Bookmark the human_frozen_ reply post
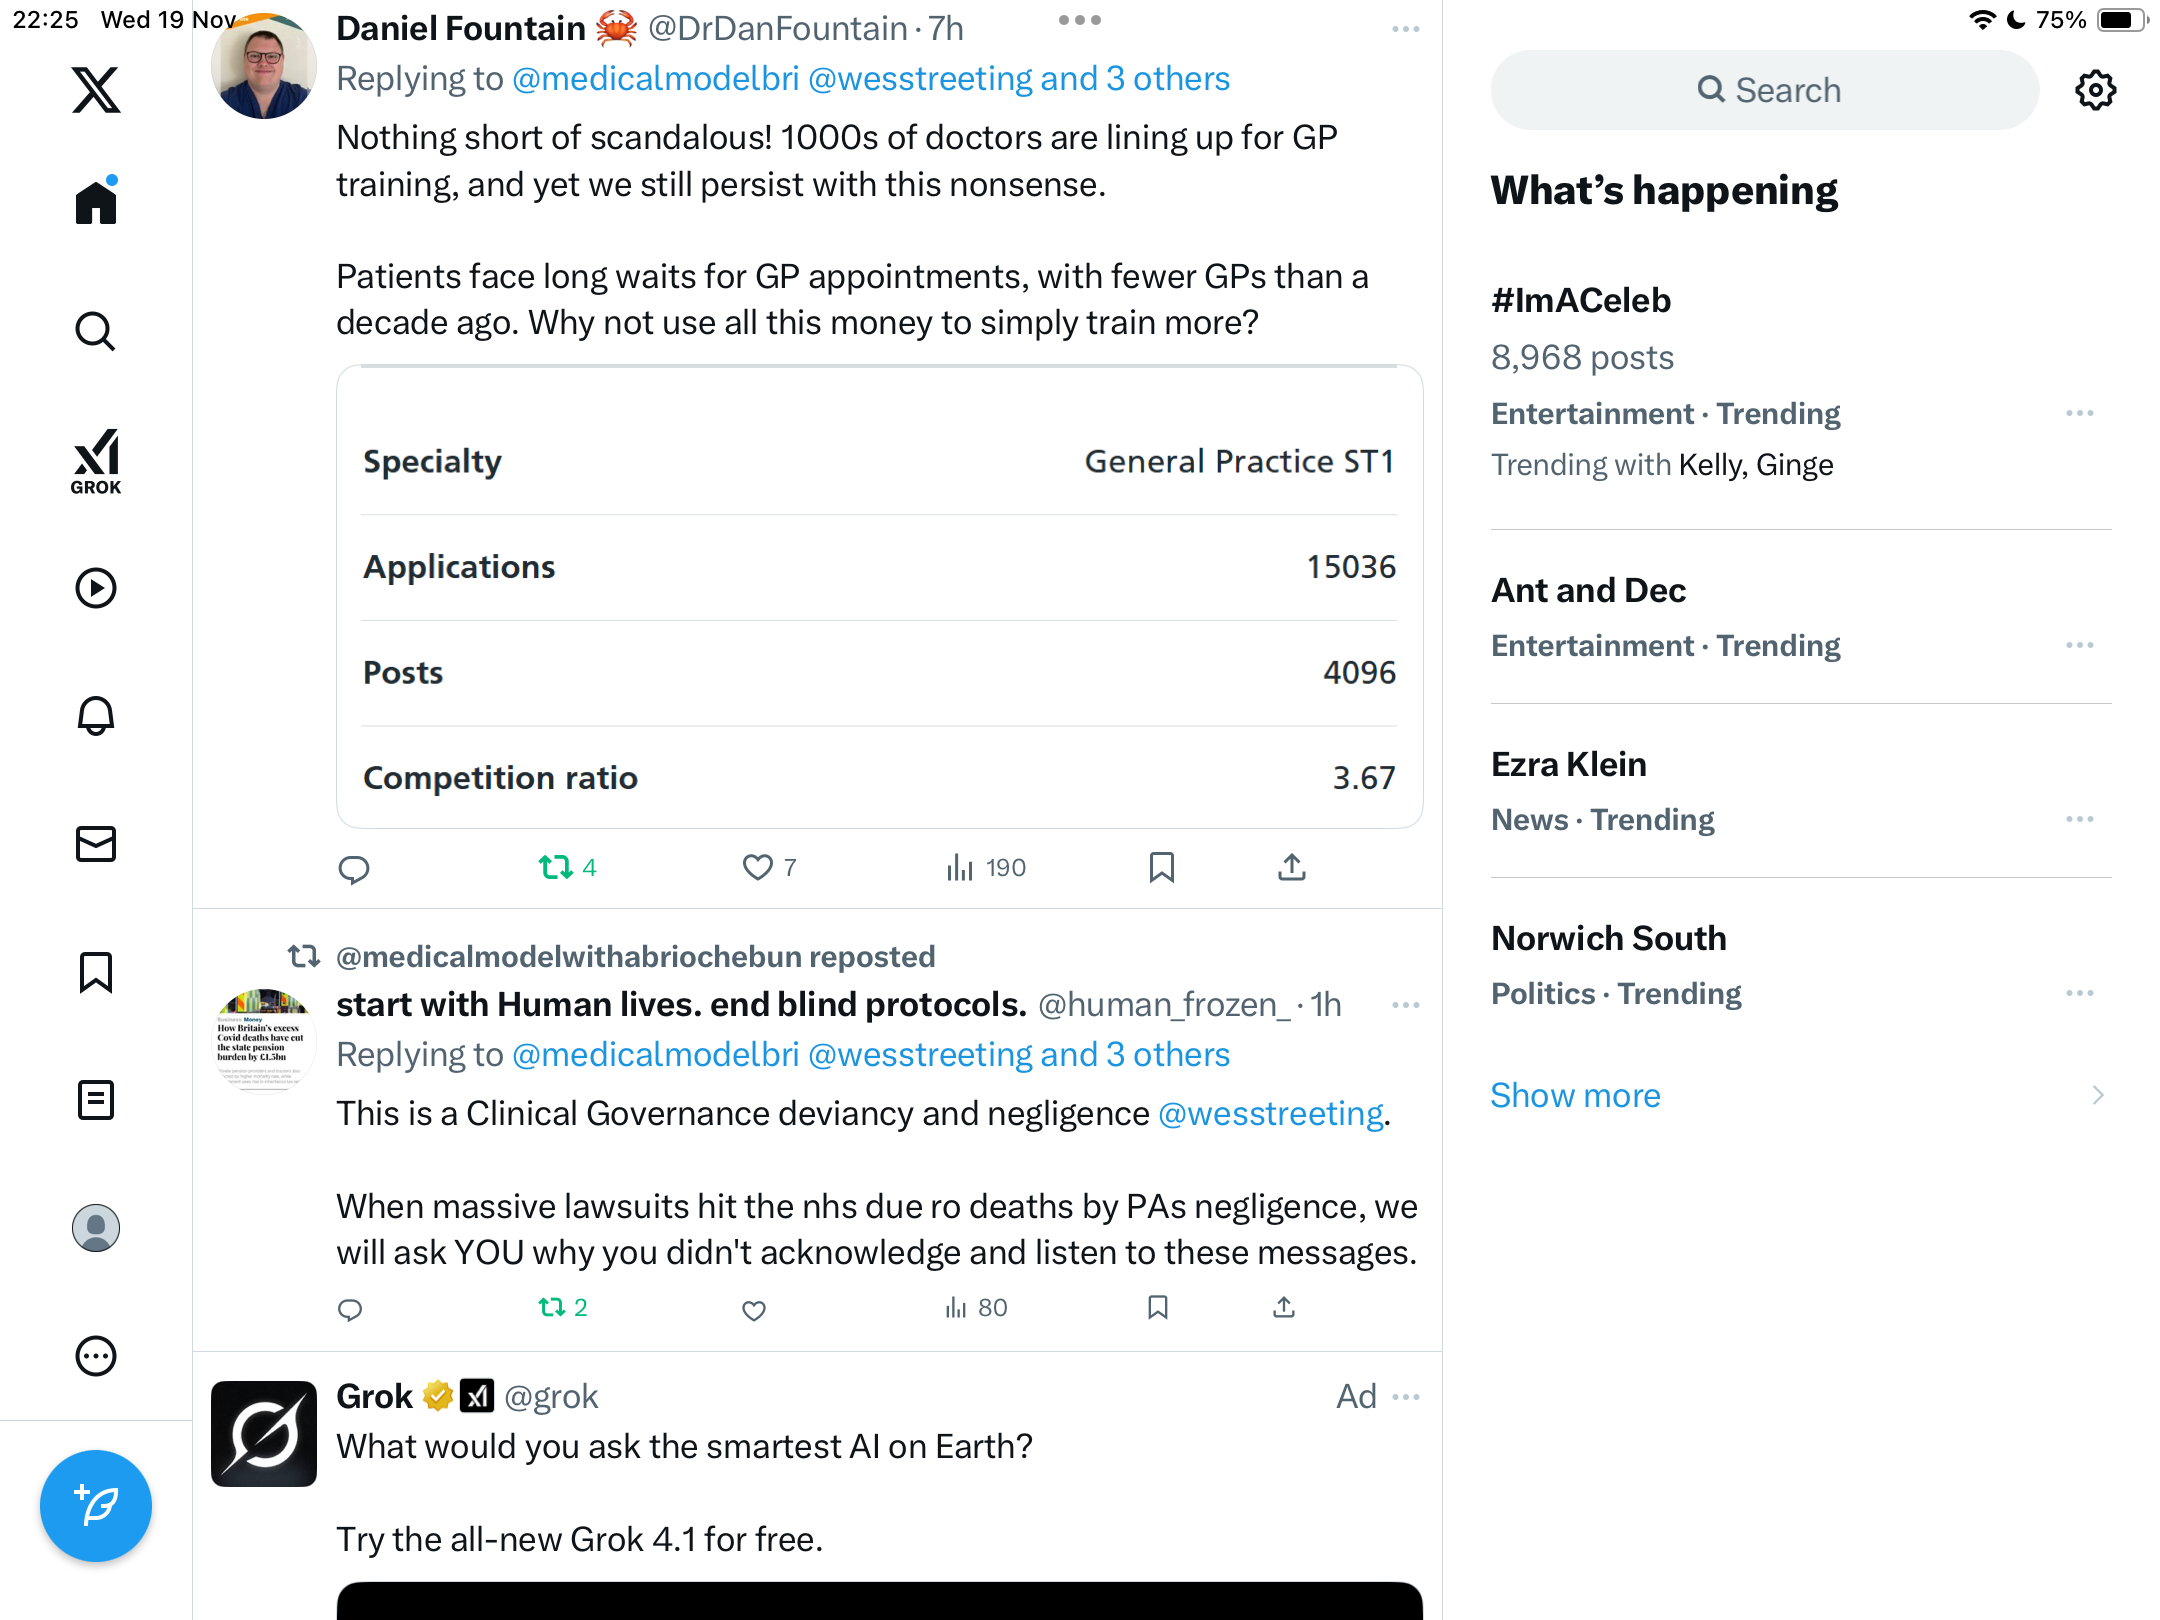 click(x=1158, y=1307)
